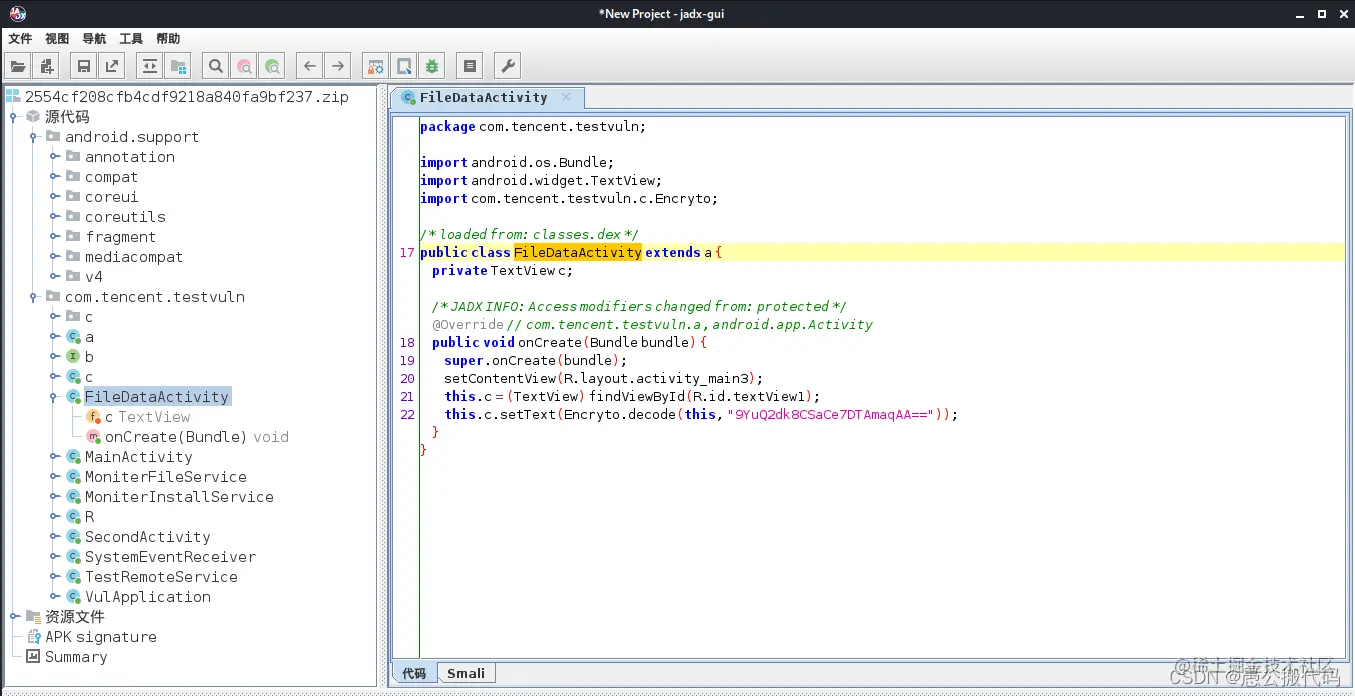Open preferences with the wrench icon
The height and width of the screenshot is (696, 1355).
(x=507, y=67)
